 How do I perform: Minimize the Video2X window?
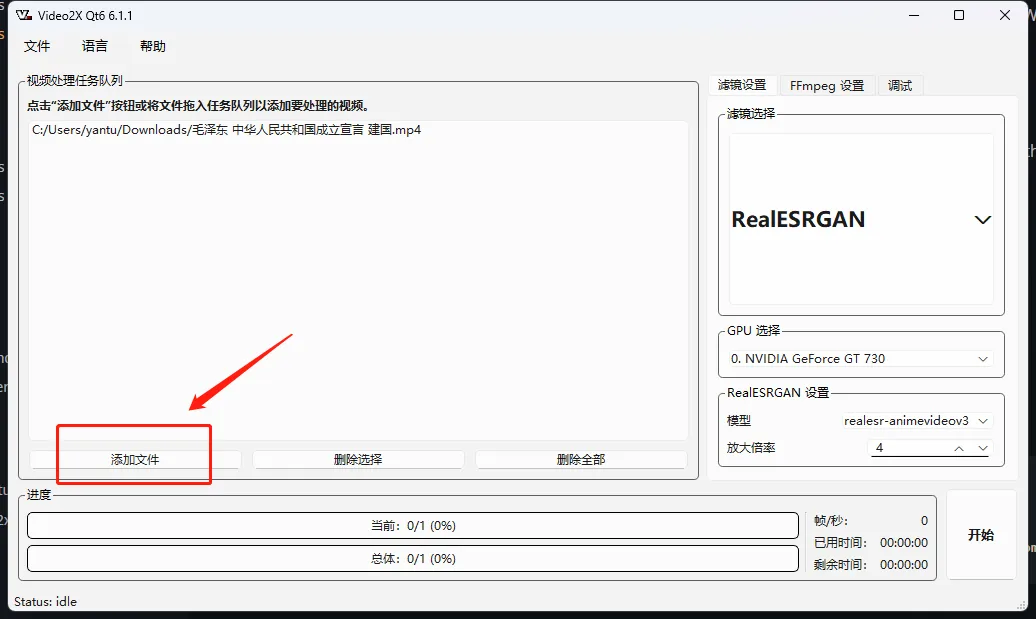[914, 15]
